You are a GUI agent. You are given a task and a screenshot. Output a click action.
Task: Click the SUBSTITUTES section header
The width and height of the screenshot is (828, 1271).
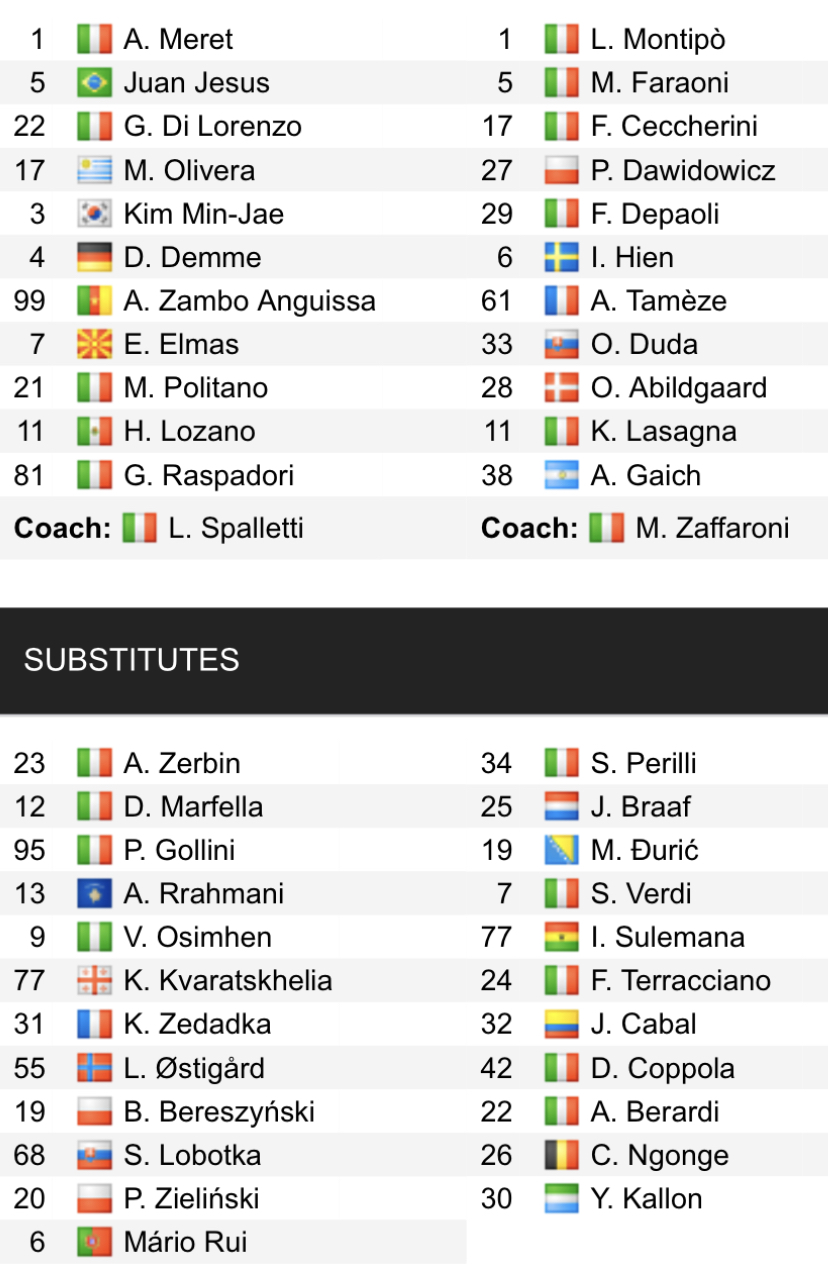click(131, 660)
